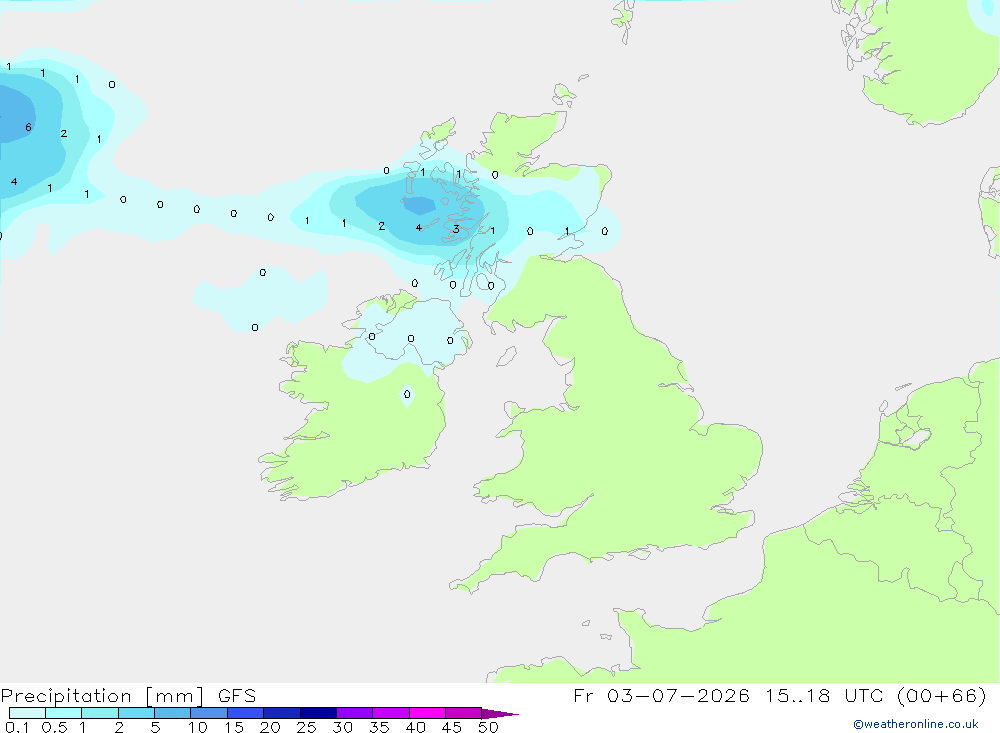Viewport: 1000px width, 733px height.
Task: Select the 10–15 mm legend color box
Action: (209, 713)
